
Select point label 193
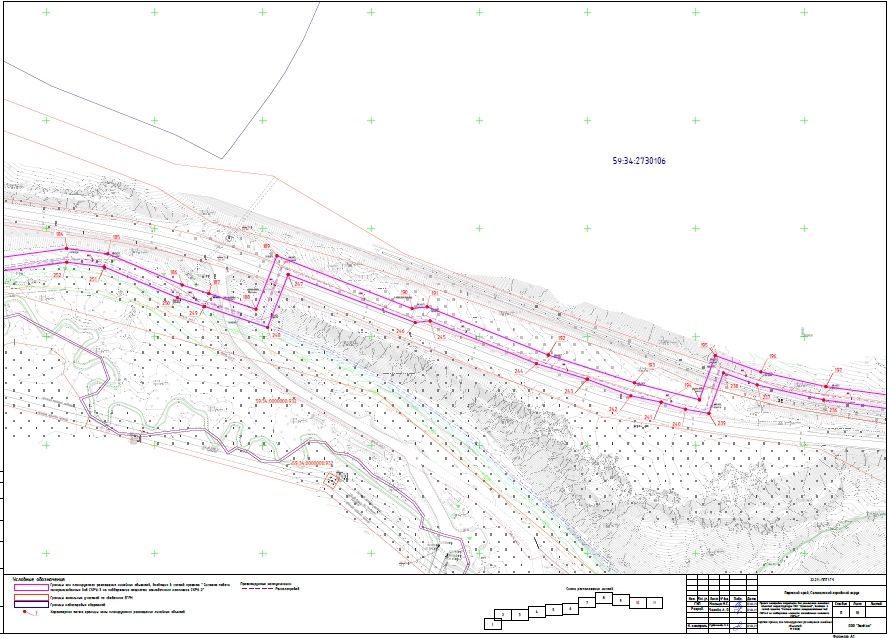click(651, 365)
